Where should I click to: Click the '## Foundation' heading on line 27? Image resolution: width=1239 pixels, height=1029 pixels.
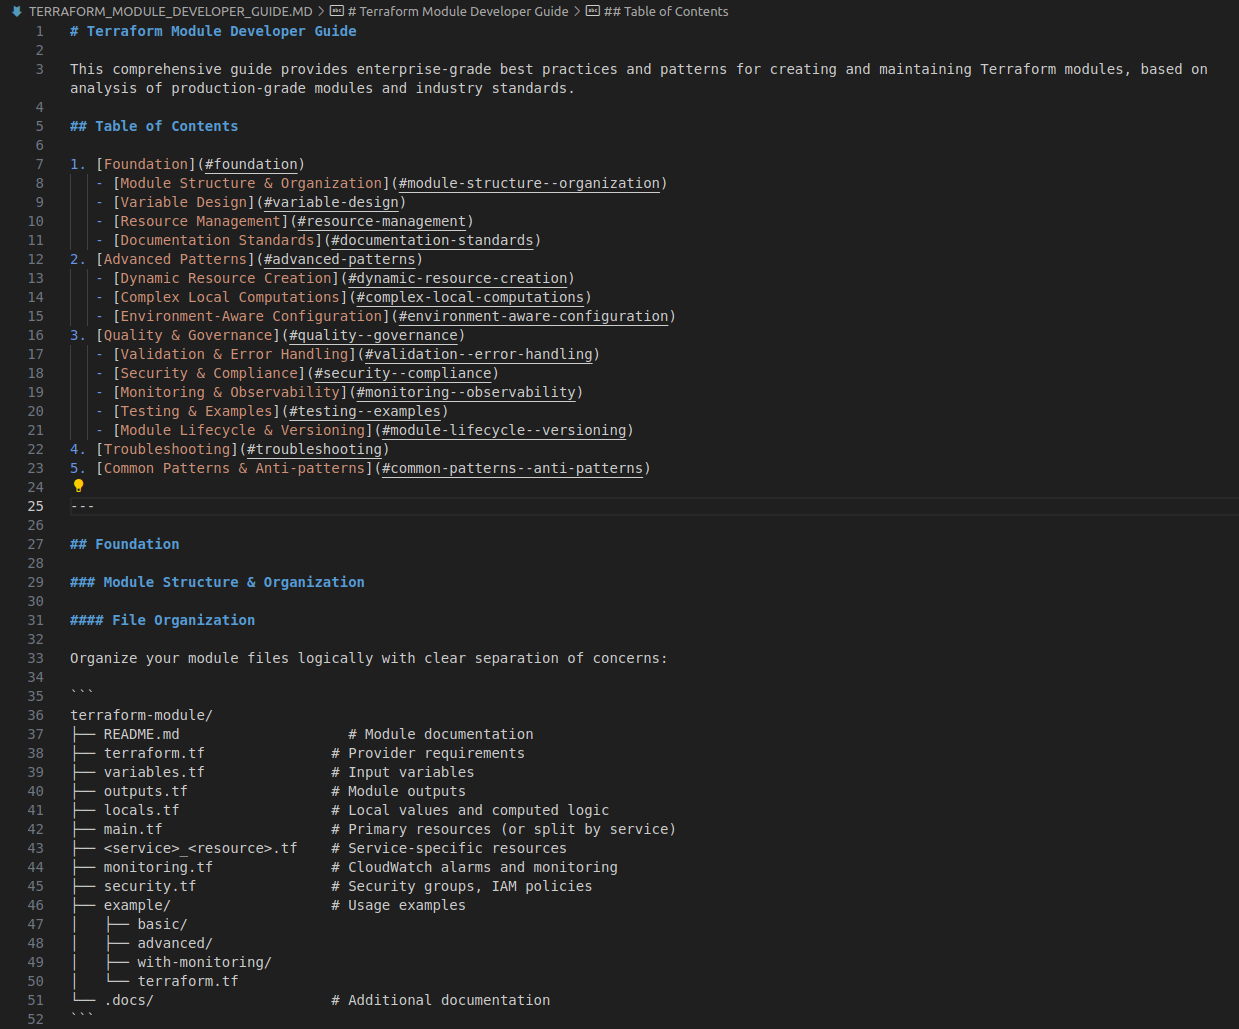tap(125, 544)
